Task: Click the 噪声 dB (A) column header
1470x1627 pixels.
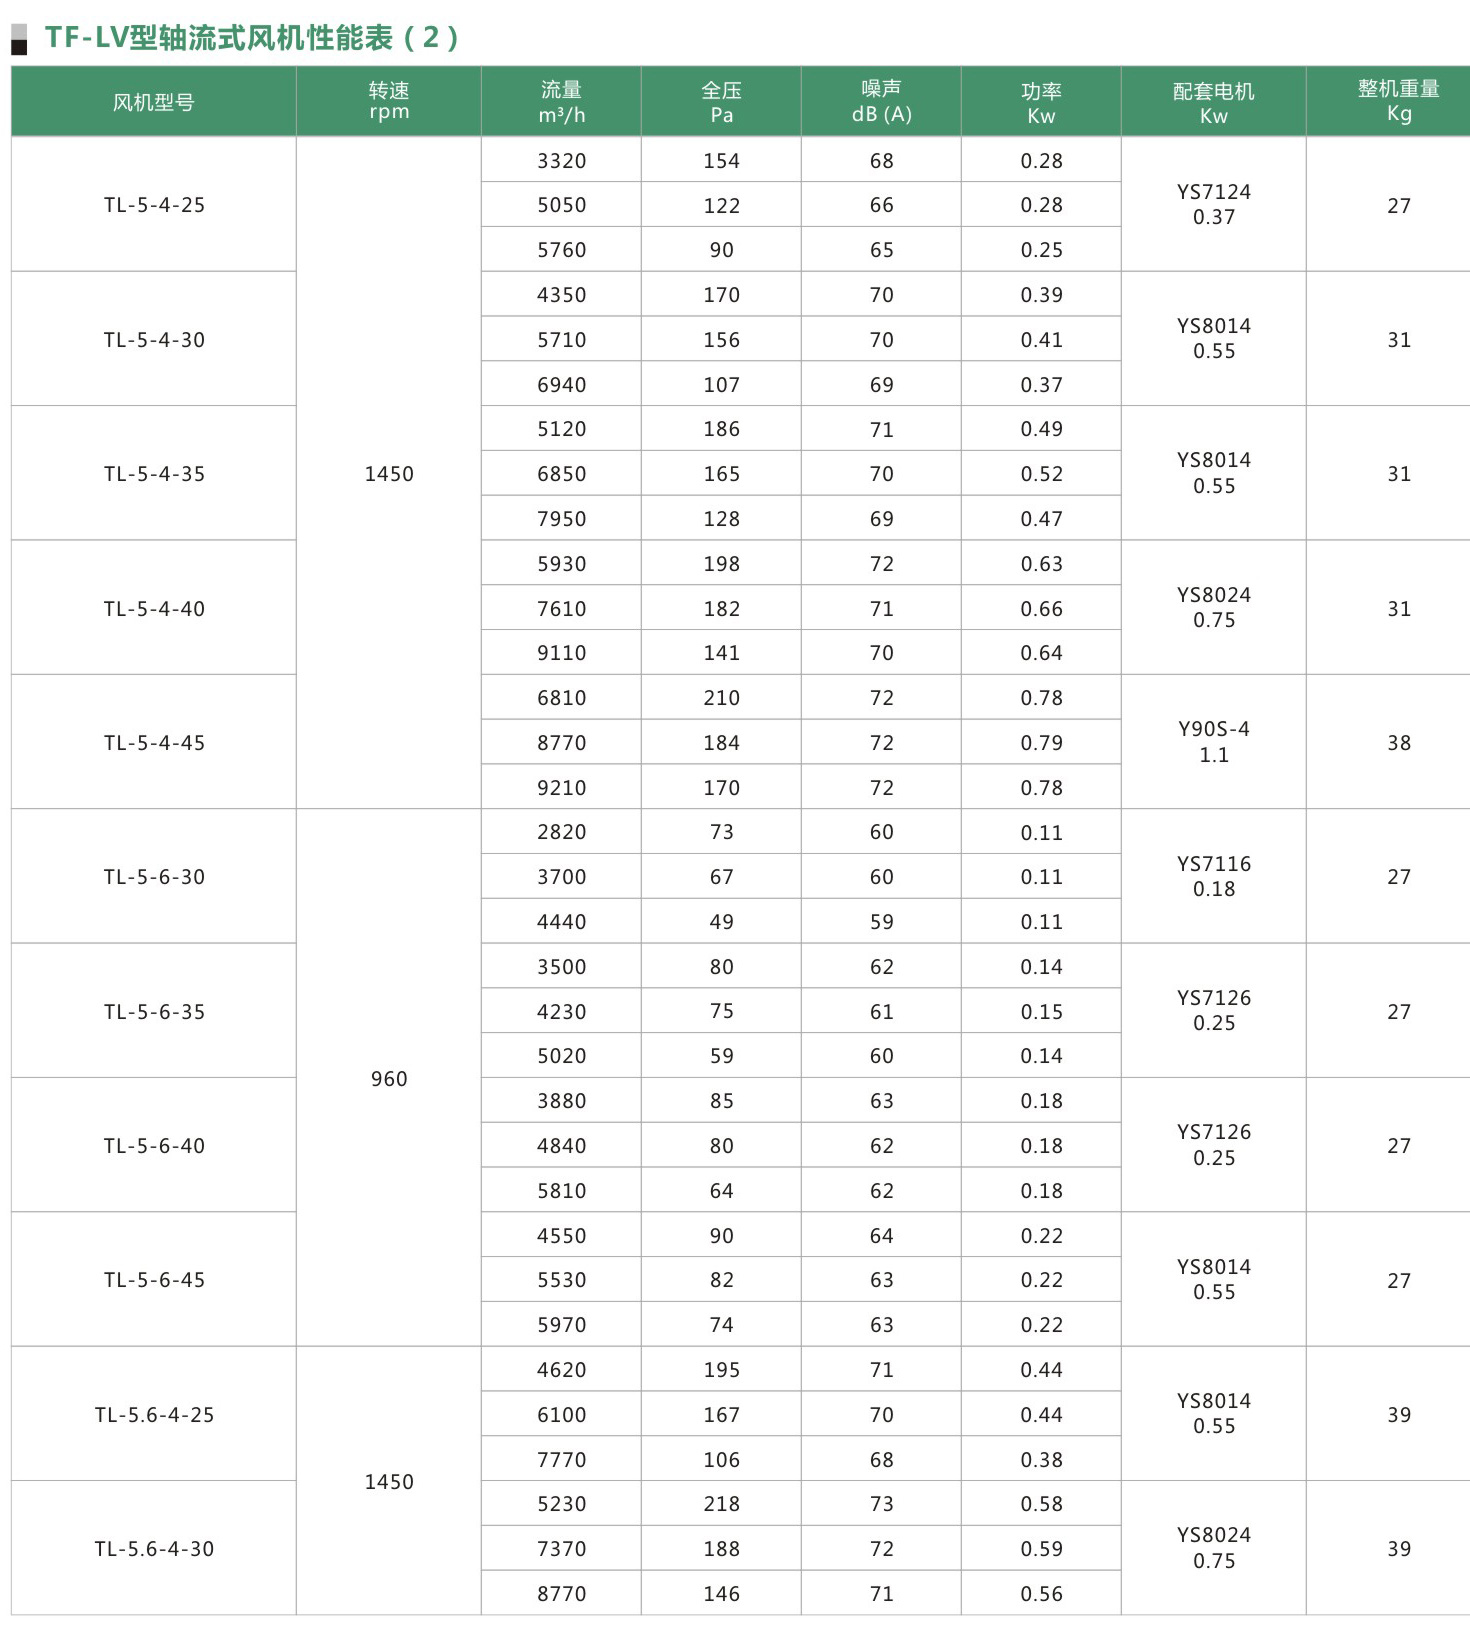Action: pos(881,102)
